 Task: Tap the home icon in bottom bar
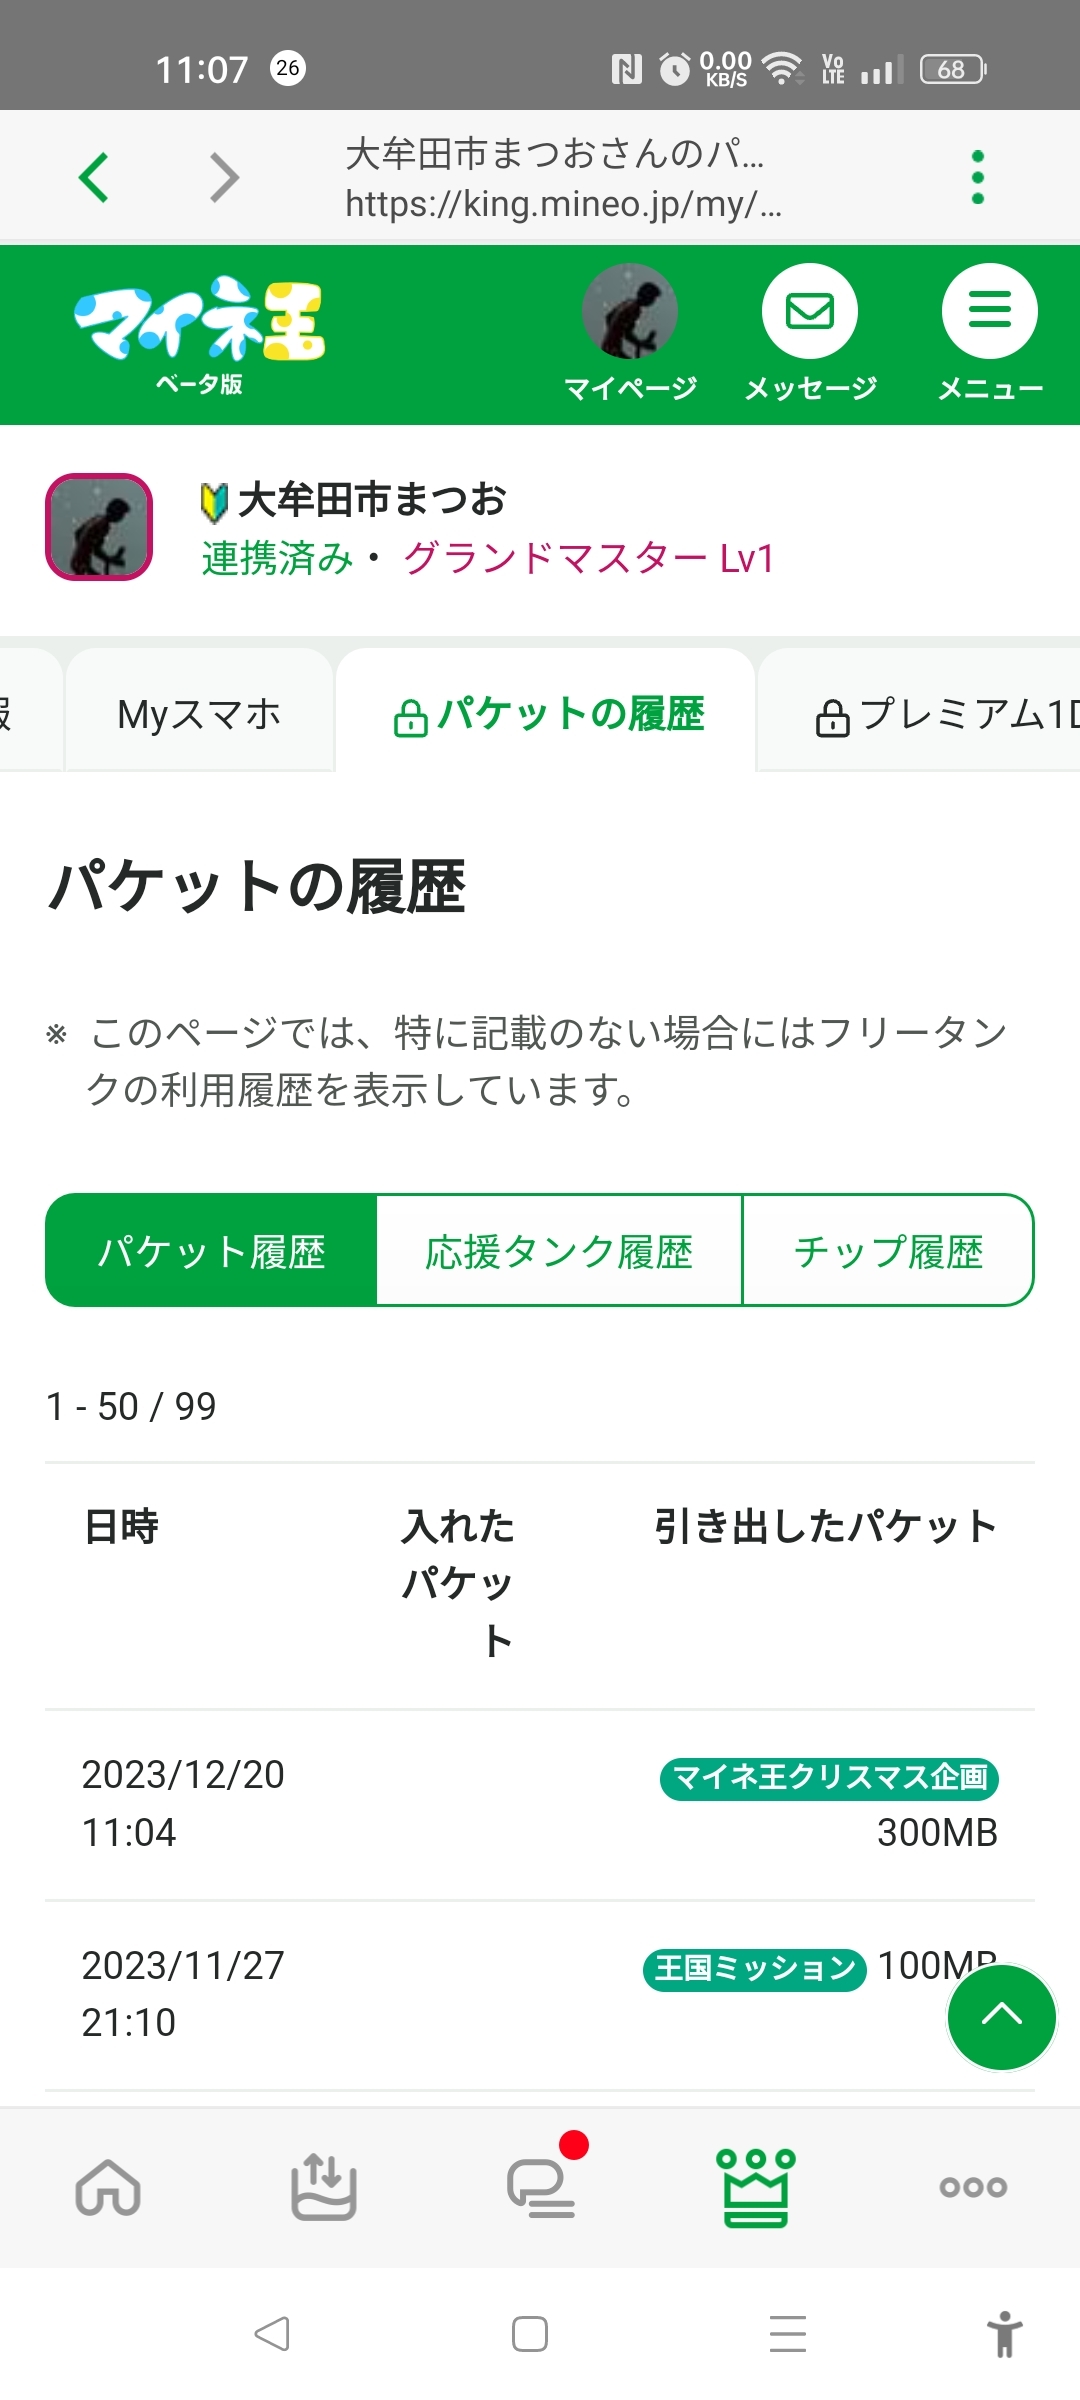[x=108, y=2187]
